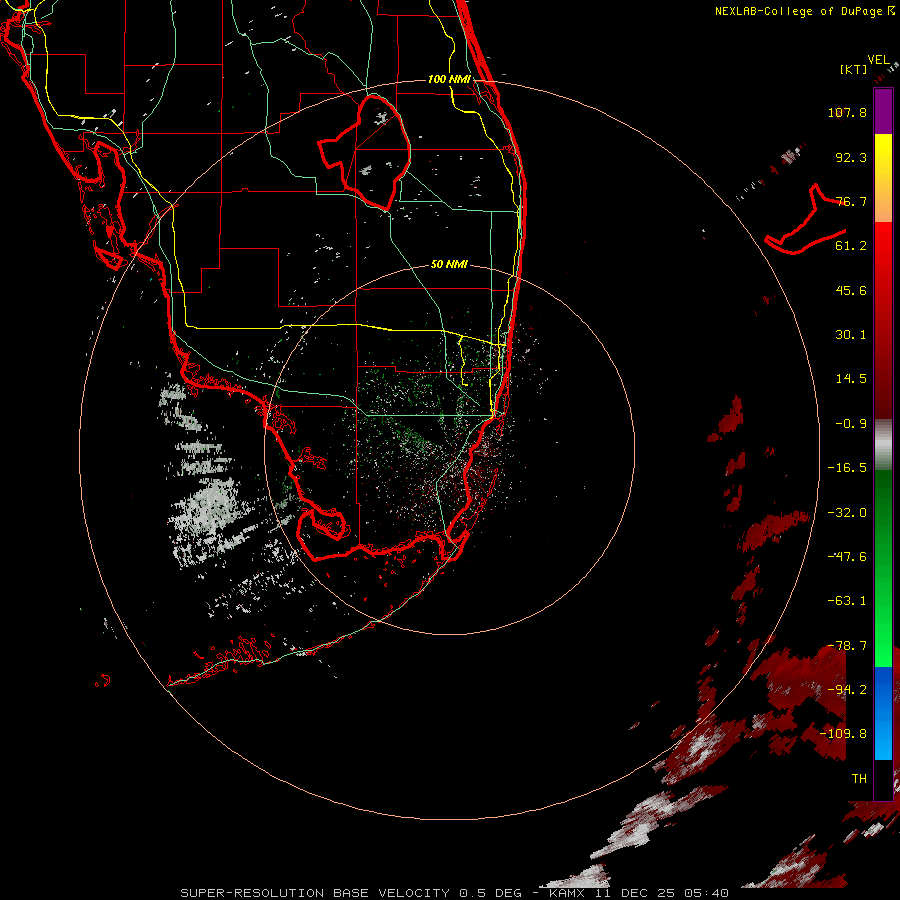Select the 45.6 legend value
This screenshot has width=900, height=900.
[x=851, y=290]
